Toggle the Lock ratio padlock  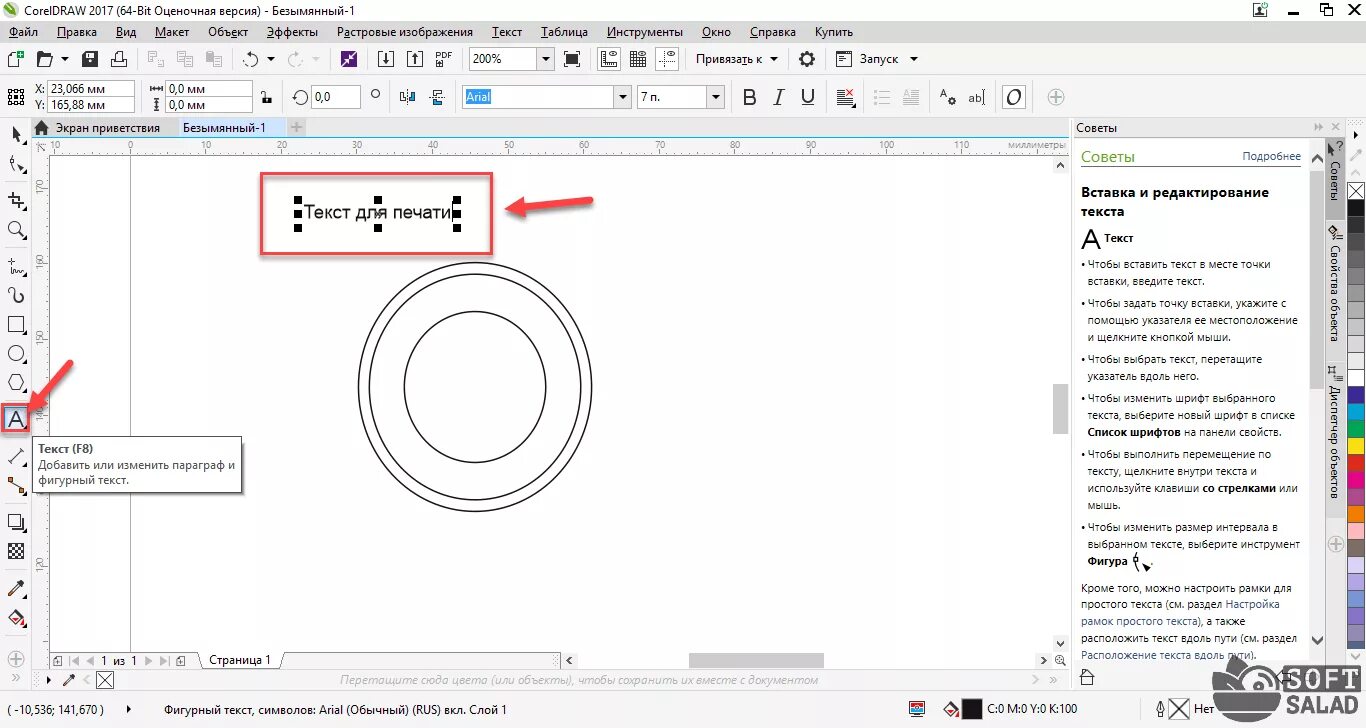(x=265, y=97)
